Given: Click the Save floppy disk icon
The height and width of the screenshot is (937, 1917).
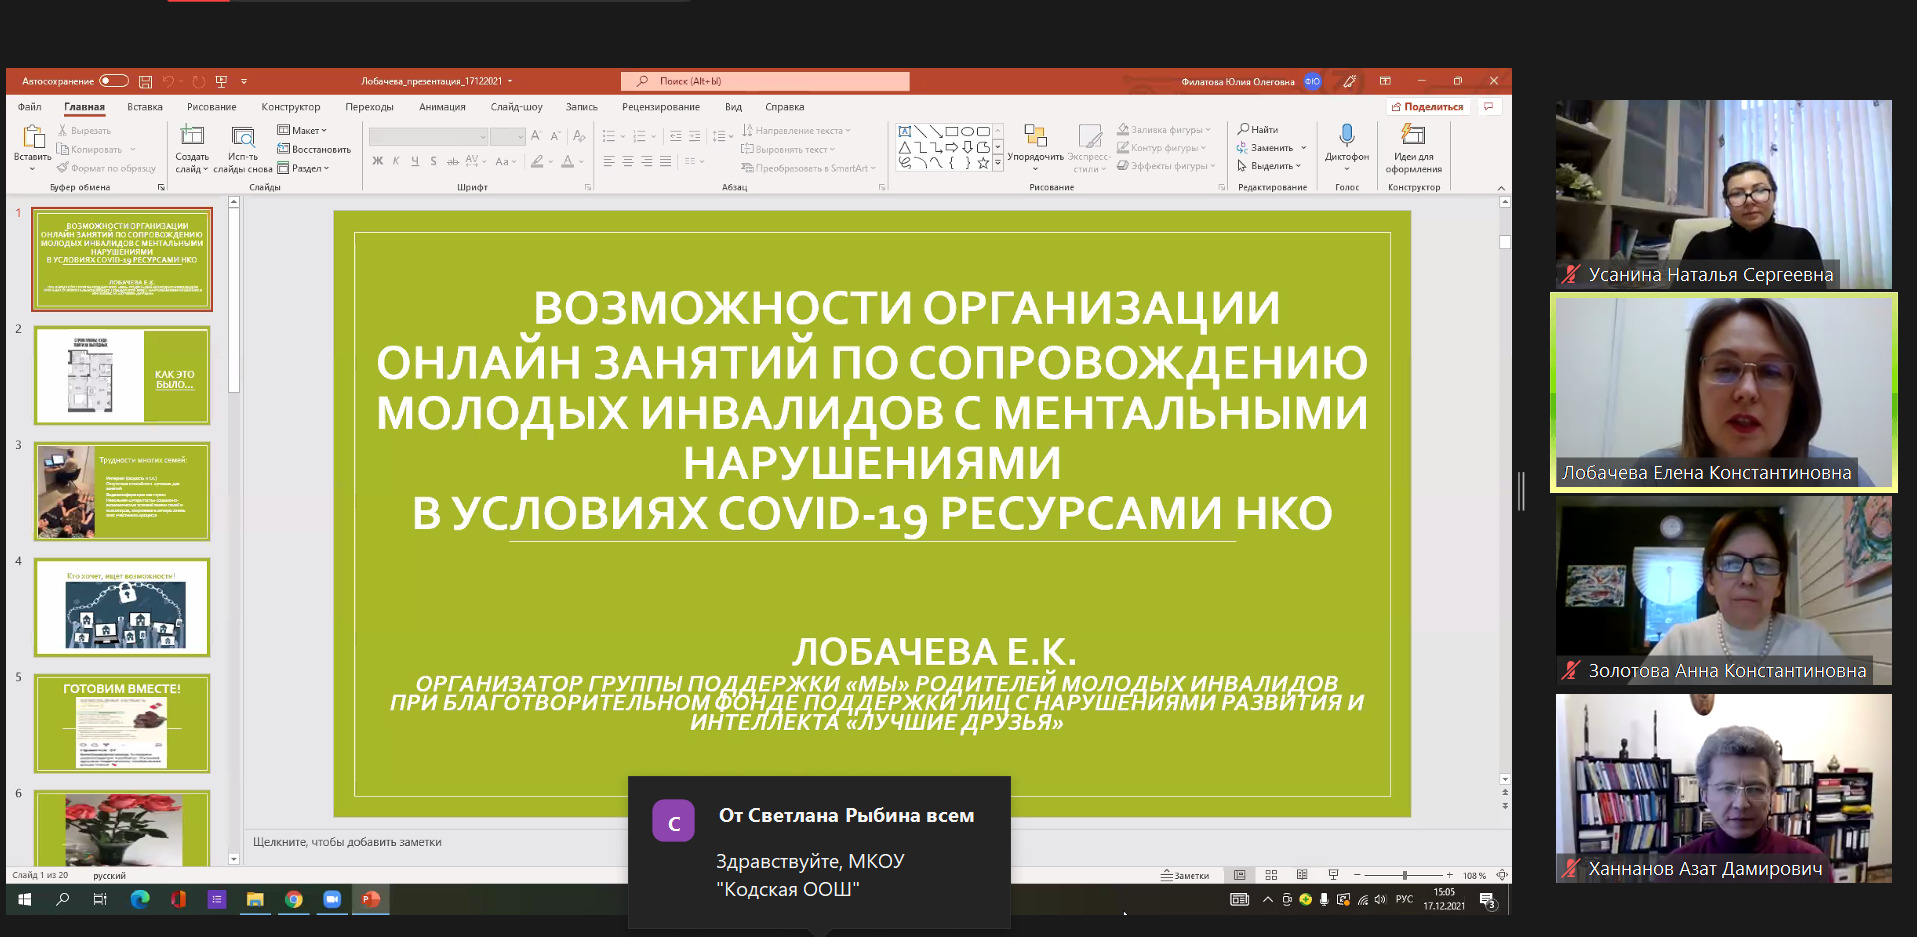Looking at the screenshot, I should pyautogui.click(x=145, y=81).
